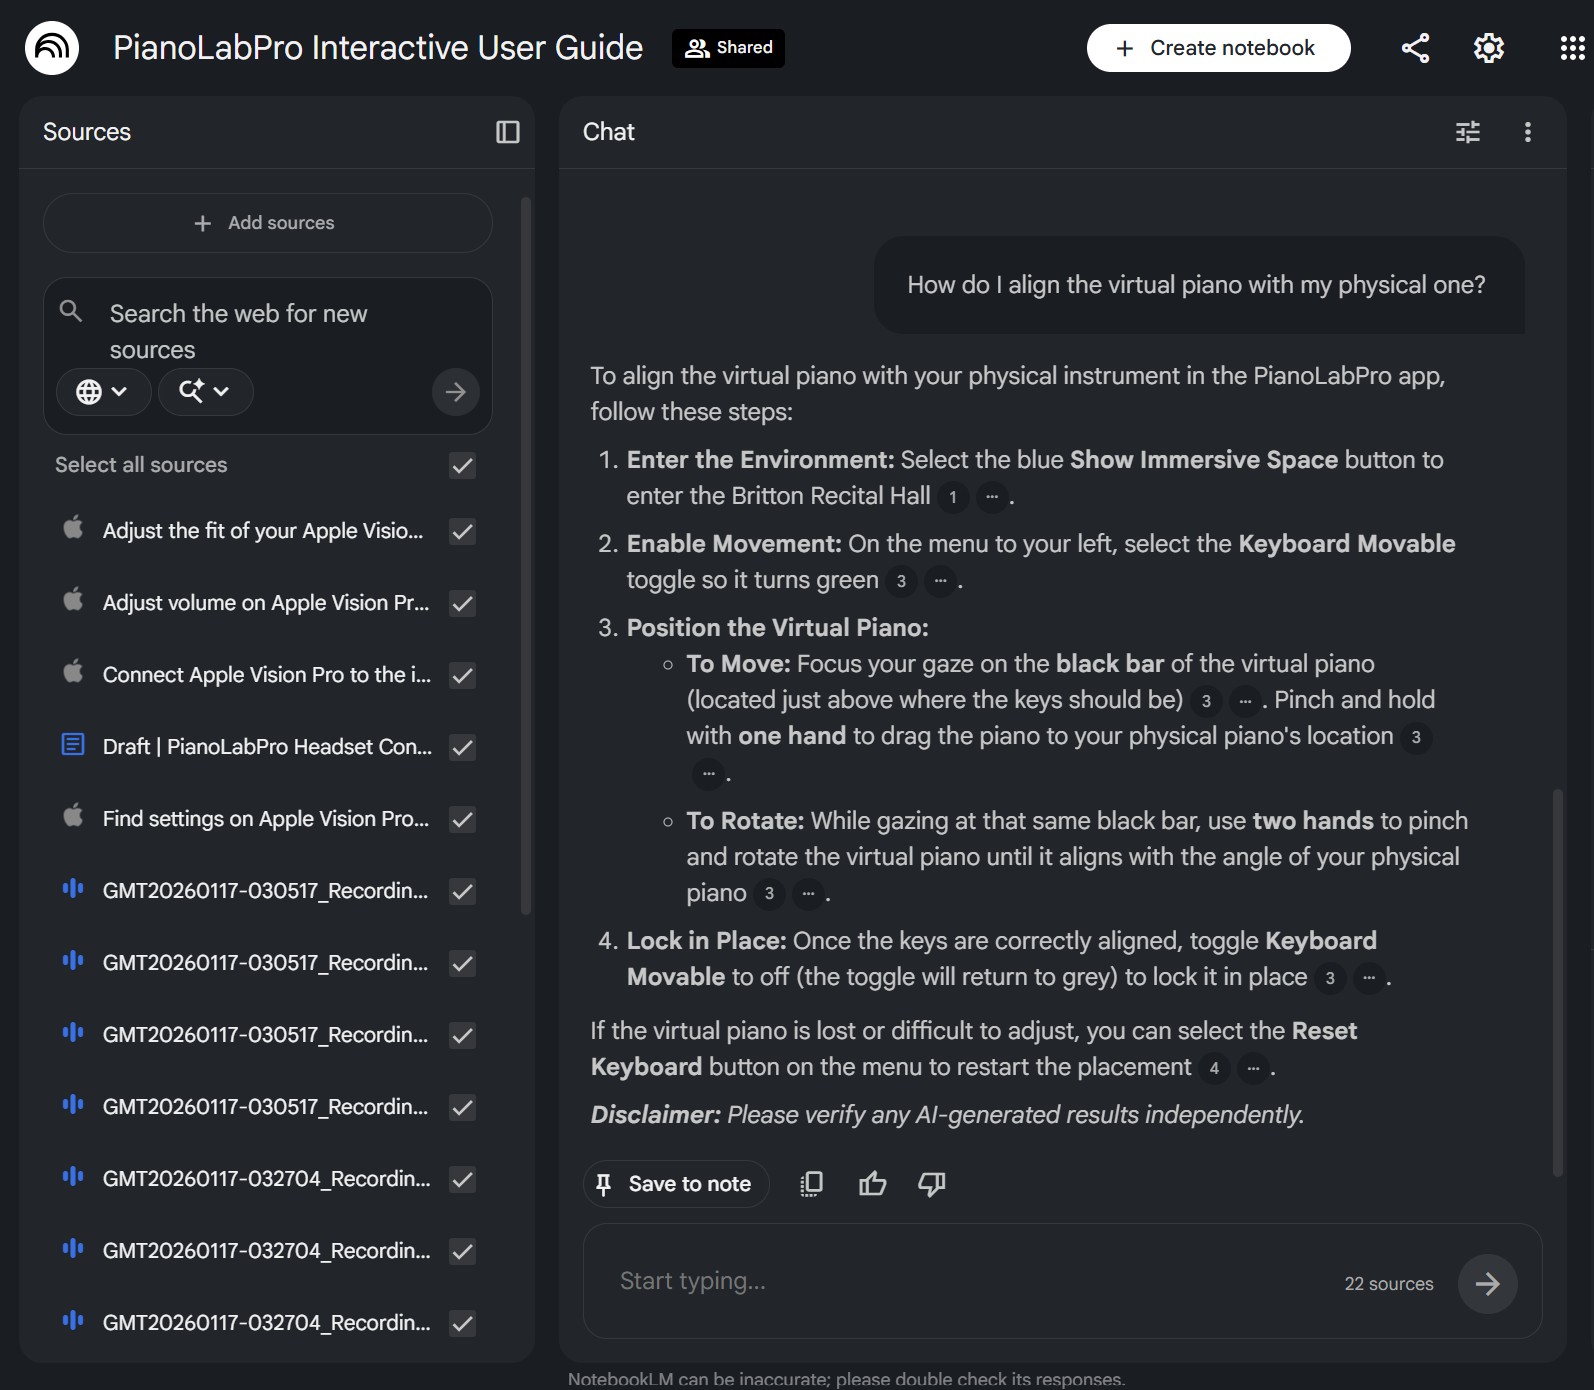This screenshot has width=1594, height=1390.
Task: Click the Sources panel scrollbar
Action: (526, 556)
